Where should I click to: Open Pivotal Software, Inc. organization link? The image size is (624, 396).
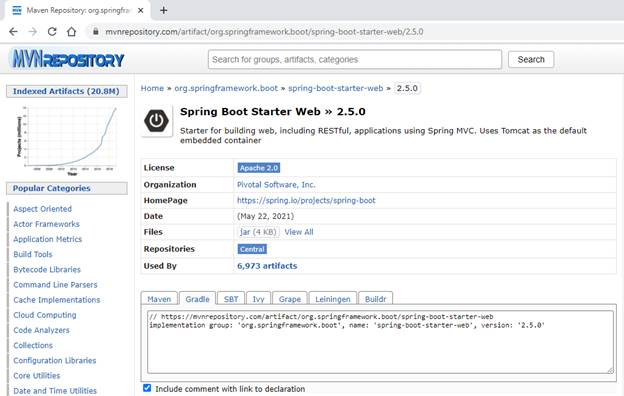coord(276,185)
